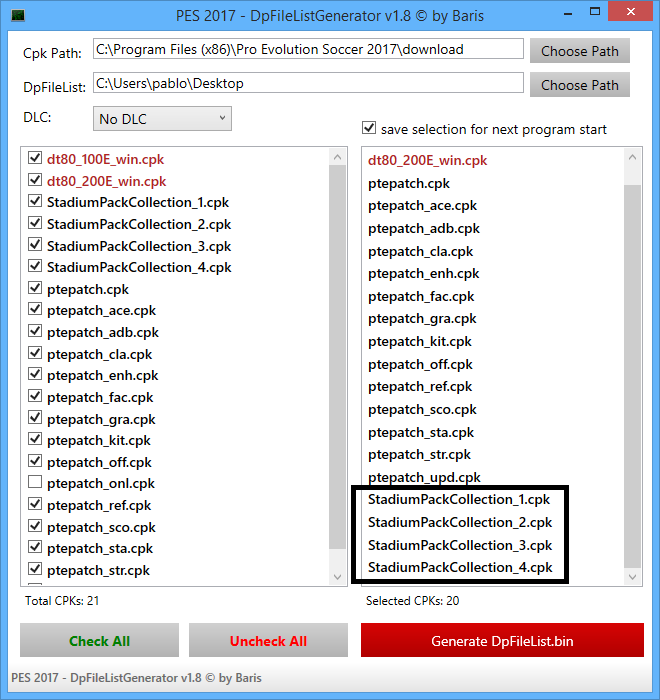This screenshot has width=660, height=700.
Task: Uncheck ptepatch_ref.cpk checkbox
Action: pos(35,504)
